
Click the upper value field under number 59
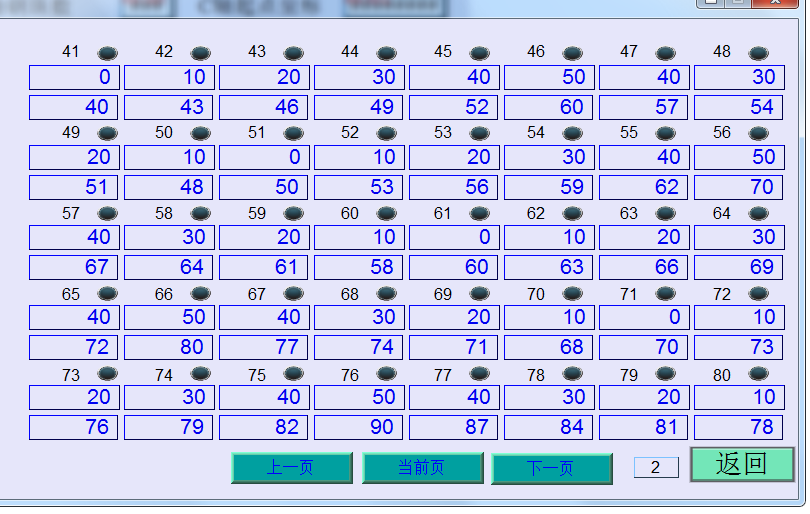[264, 237]
